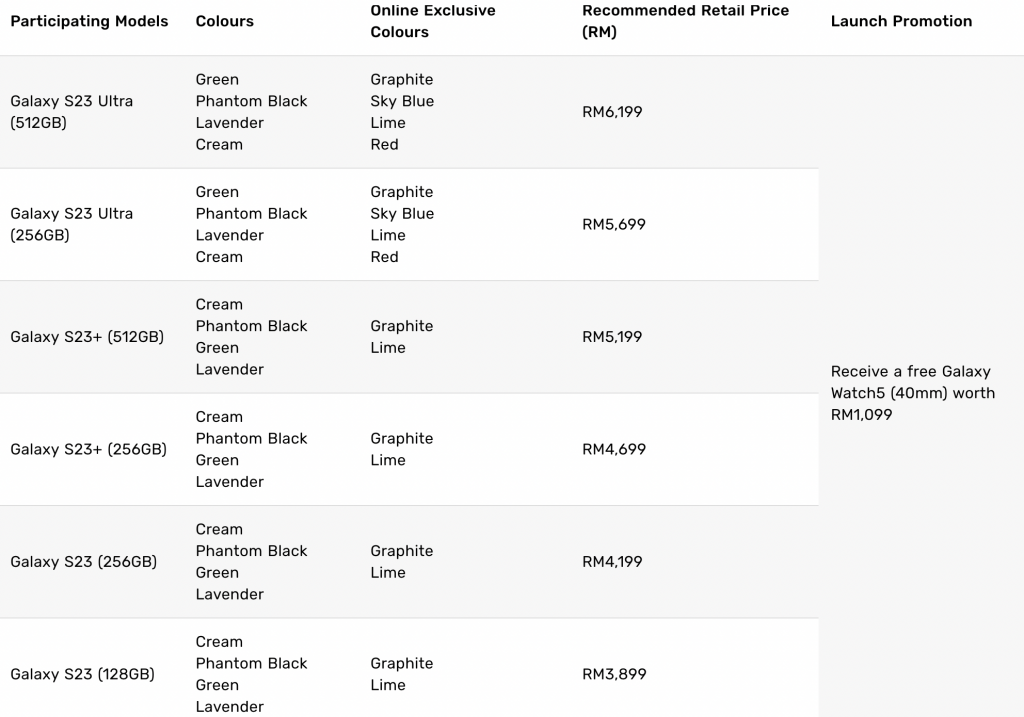Click the RM4,199 price

[x=612, y=562]
